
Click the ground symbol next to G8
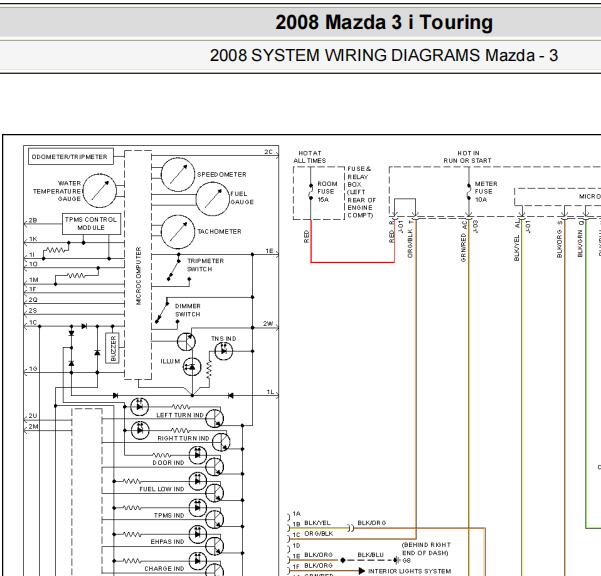click(x=397, y=560)
